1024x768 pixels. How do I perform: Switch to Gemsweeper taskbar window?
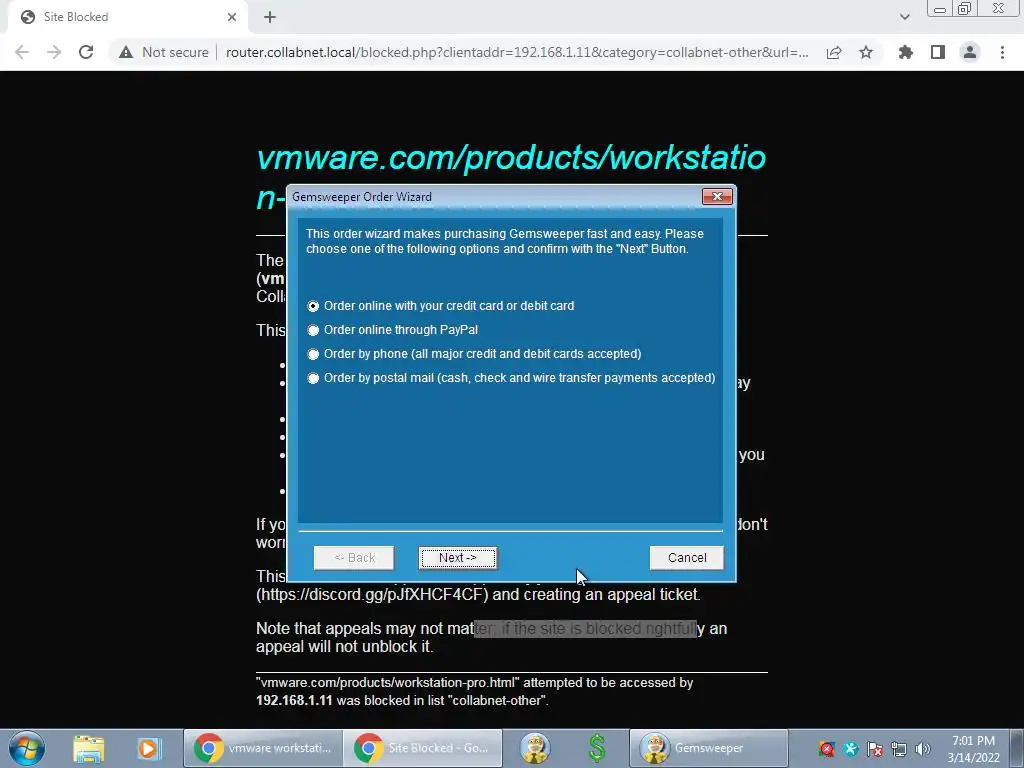[709, 748]
